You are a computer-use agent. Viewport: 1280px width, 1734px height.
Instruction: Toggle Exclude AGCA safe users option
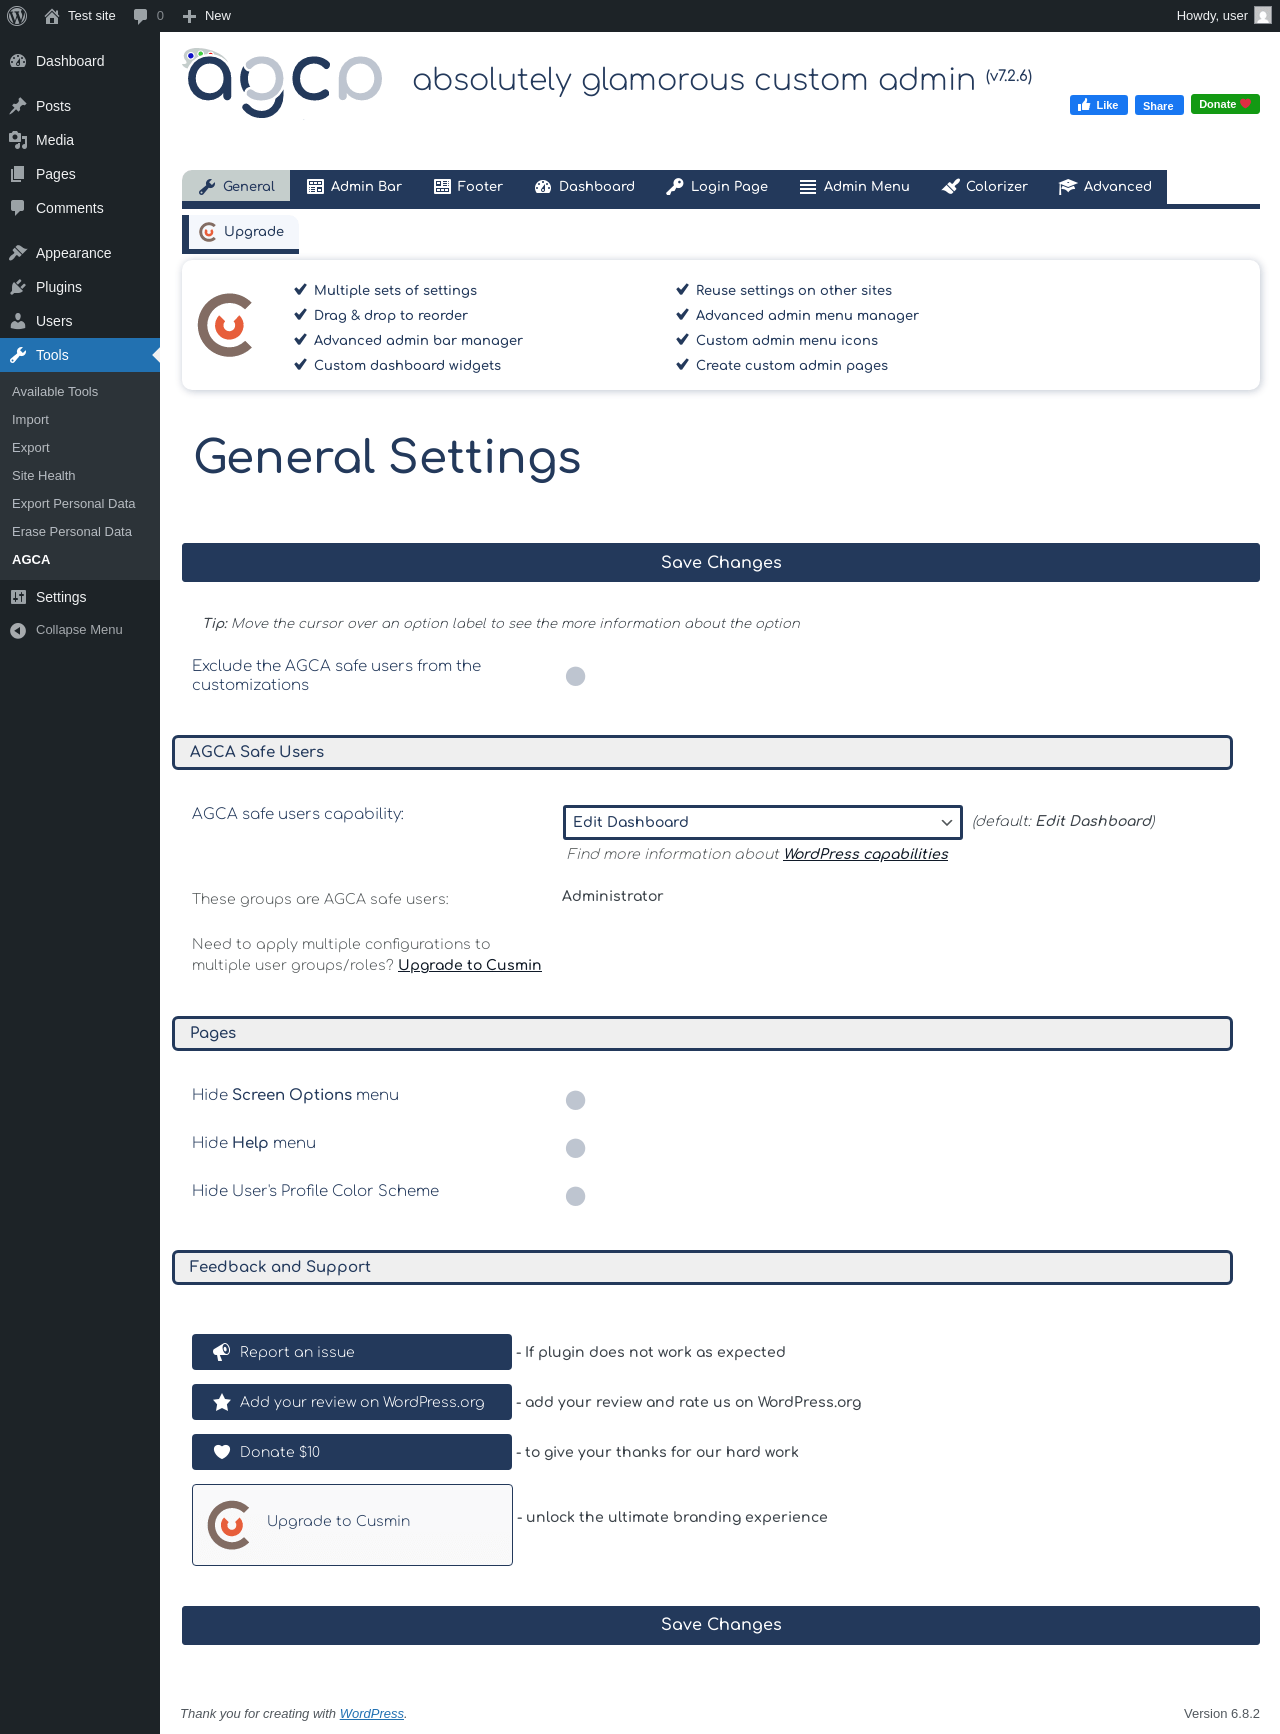(x=575, y=676)
